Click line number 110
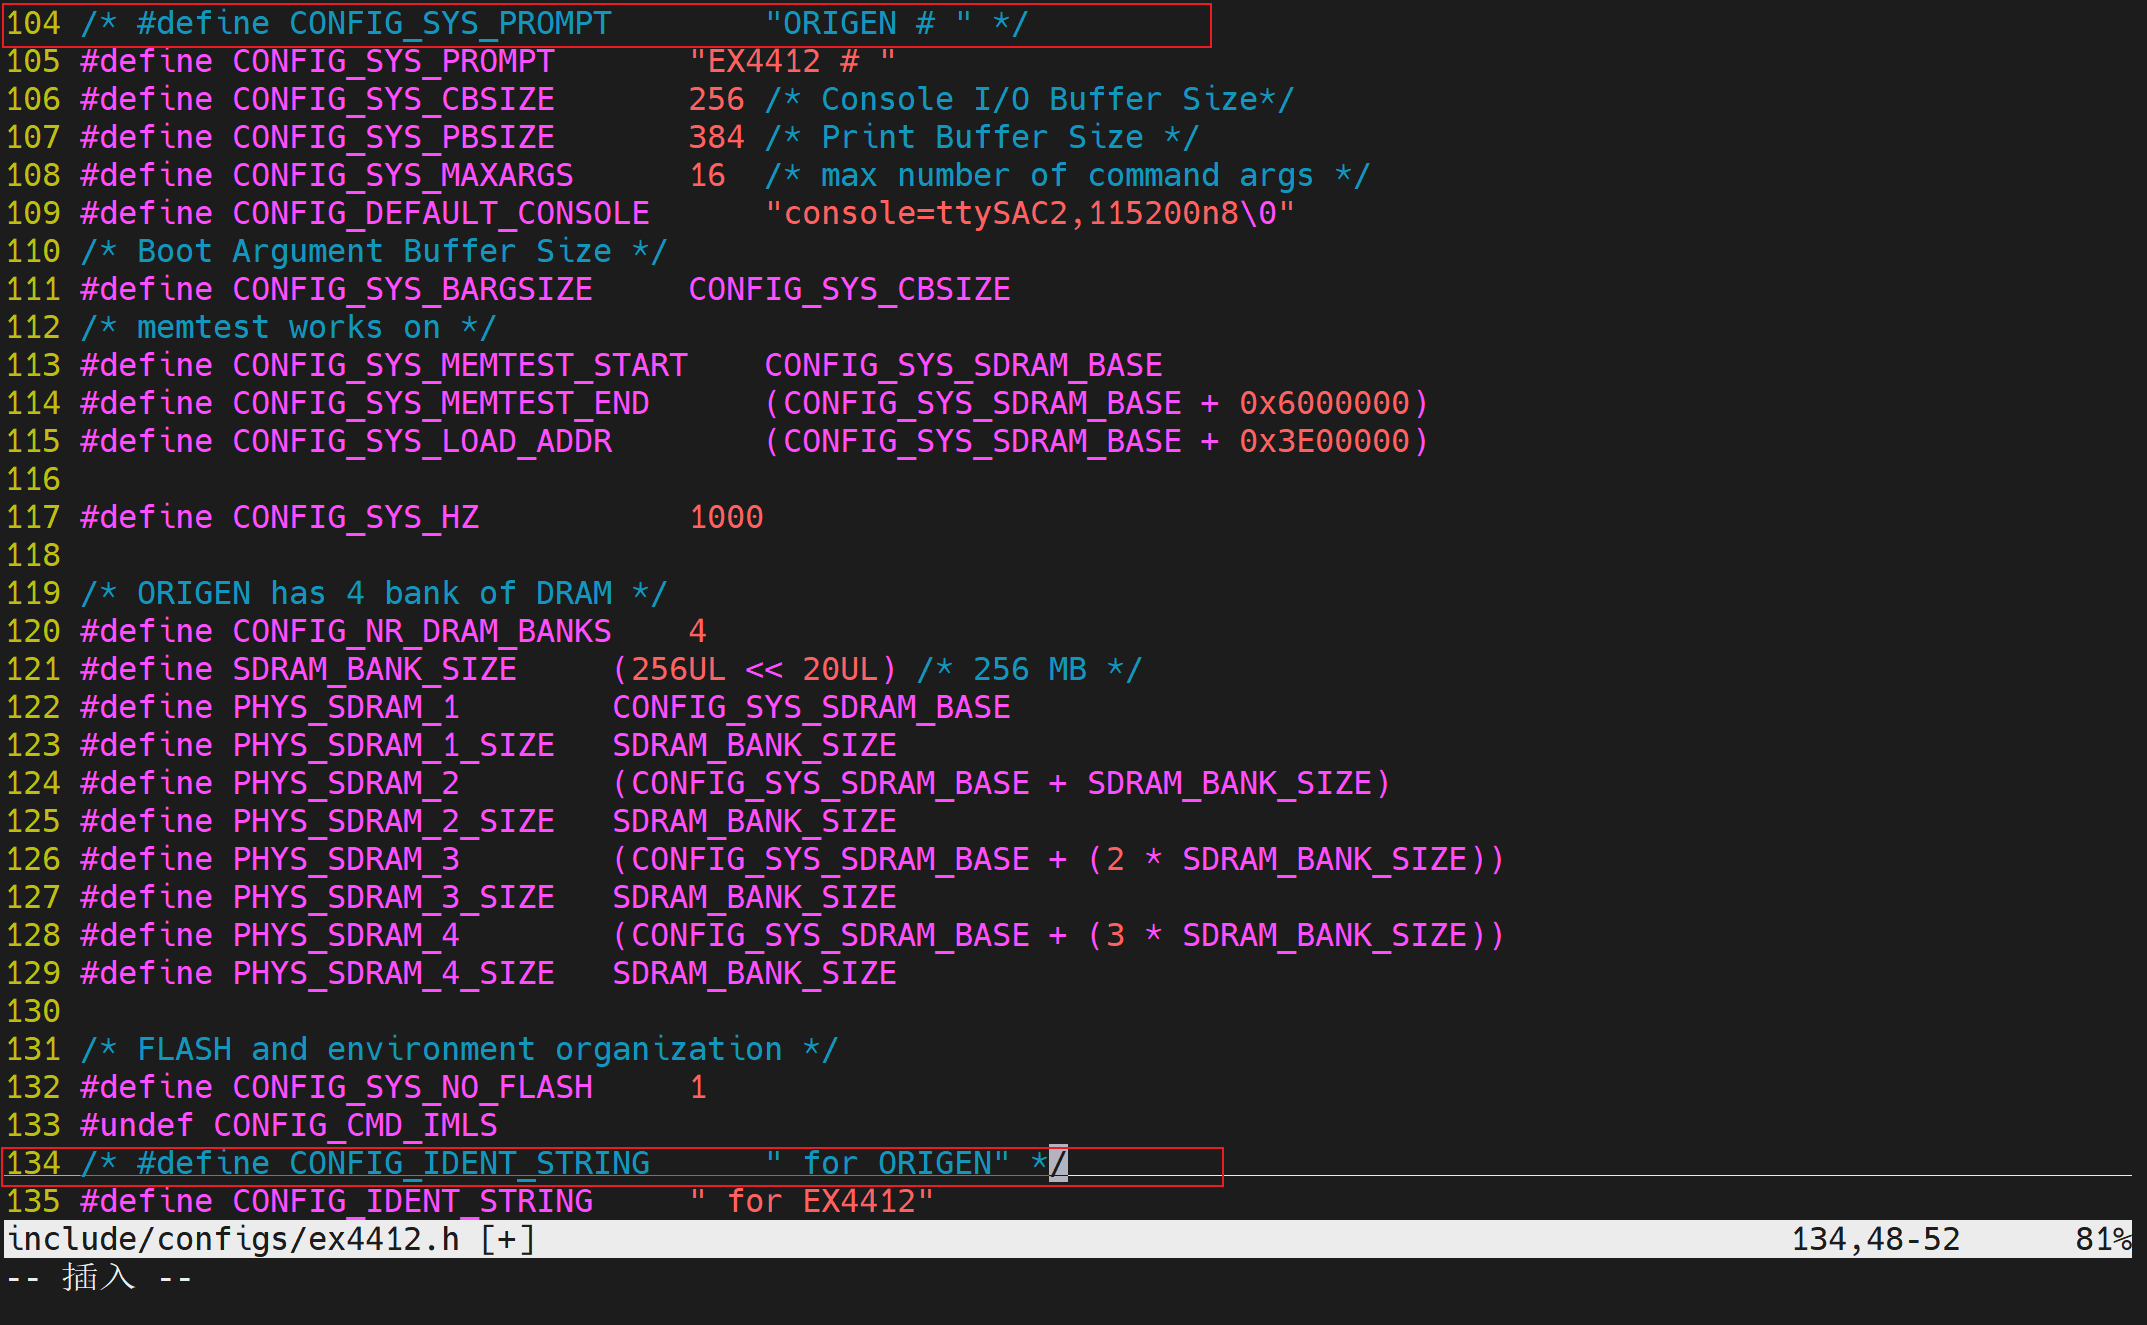Screen dimensions: 2147x1325 (x=33, y=252)
